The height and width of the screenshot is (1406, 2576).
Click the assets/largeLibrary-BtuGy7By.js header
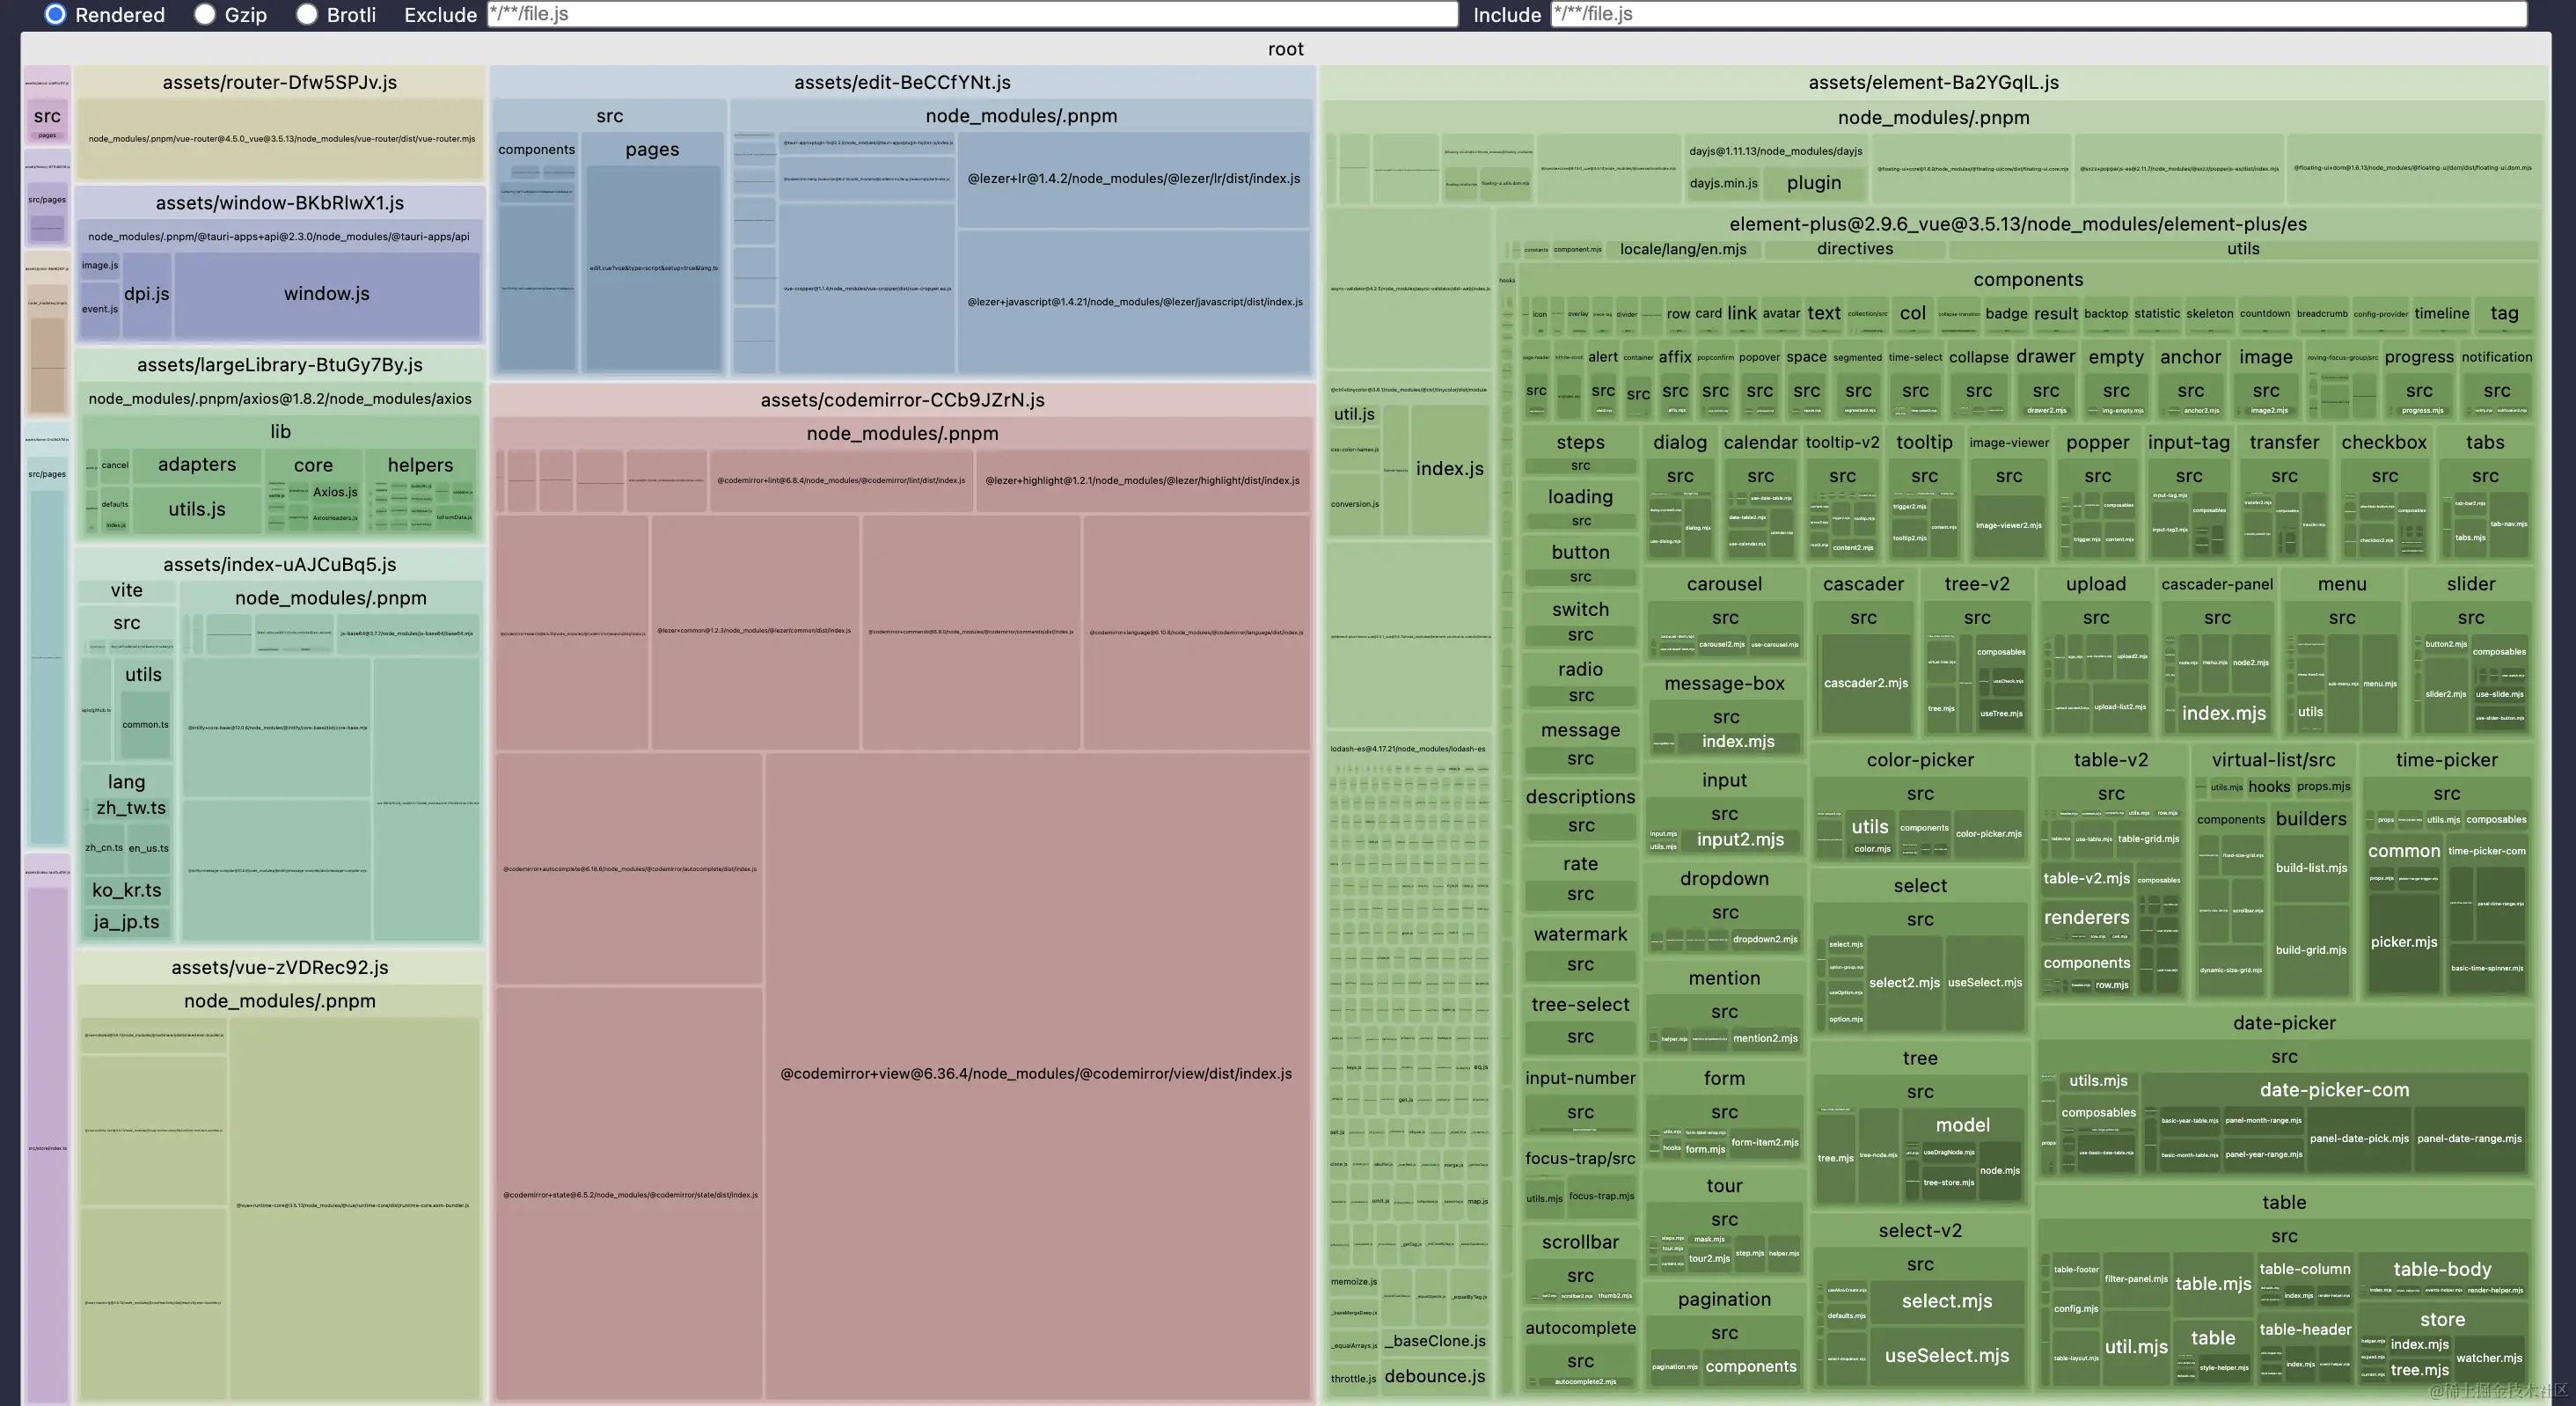(x=279, y=364)
